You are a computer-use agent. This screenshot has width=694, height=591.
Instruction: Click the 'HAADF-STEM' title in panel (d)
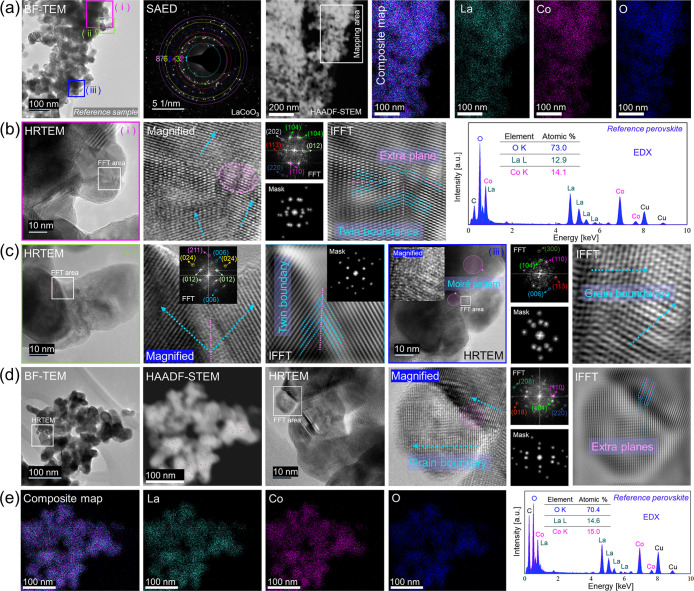(x=183, y=376)
